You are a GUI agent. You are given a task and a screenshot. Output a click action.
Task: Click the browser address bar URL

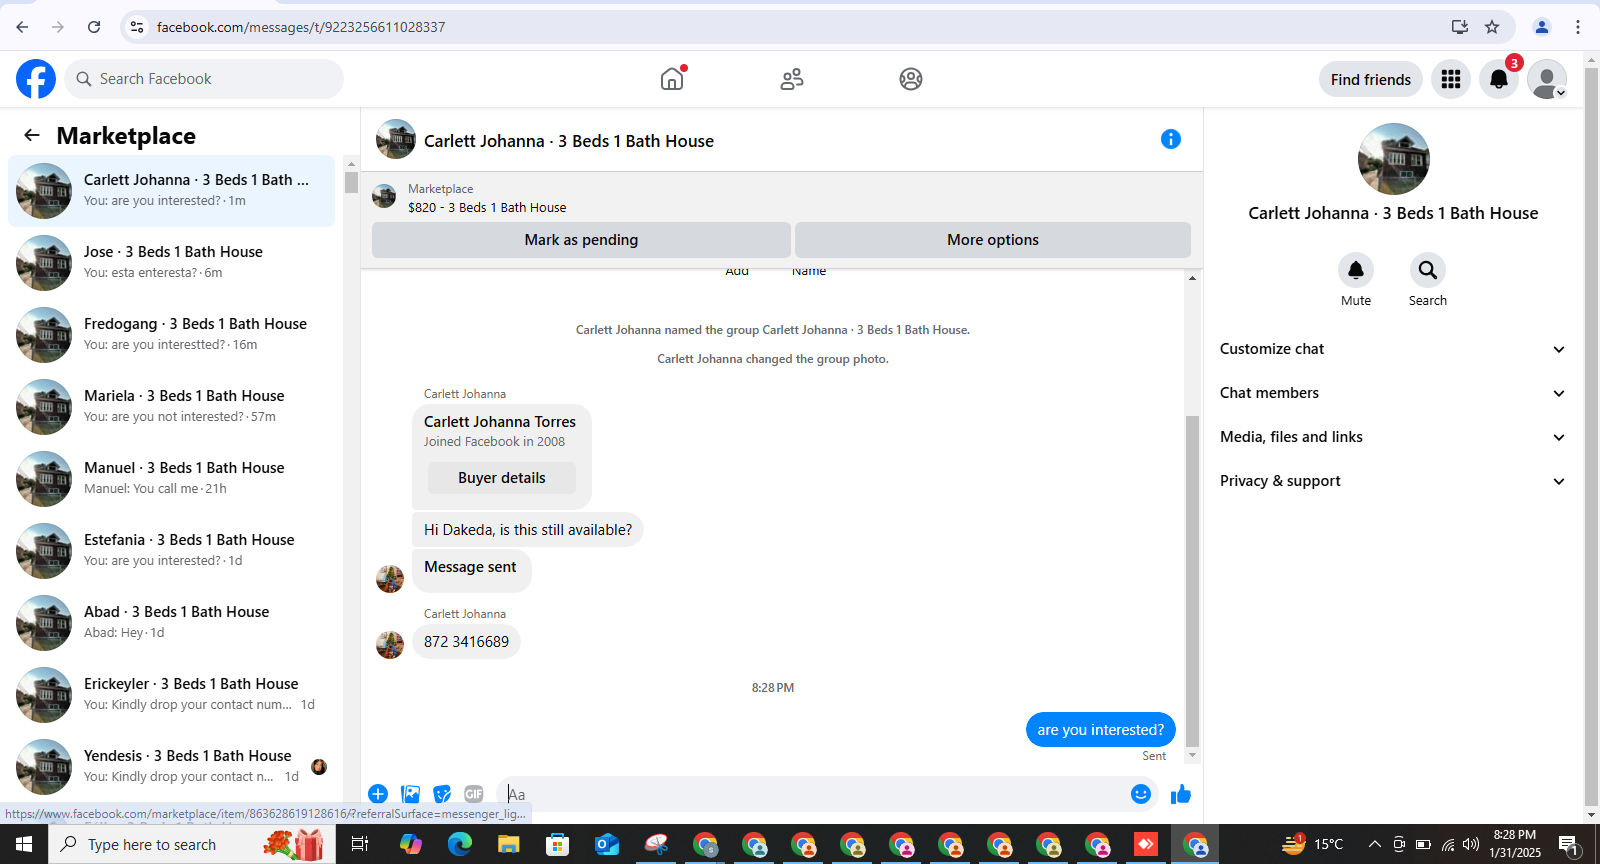(301, 27)
